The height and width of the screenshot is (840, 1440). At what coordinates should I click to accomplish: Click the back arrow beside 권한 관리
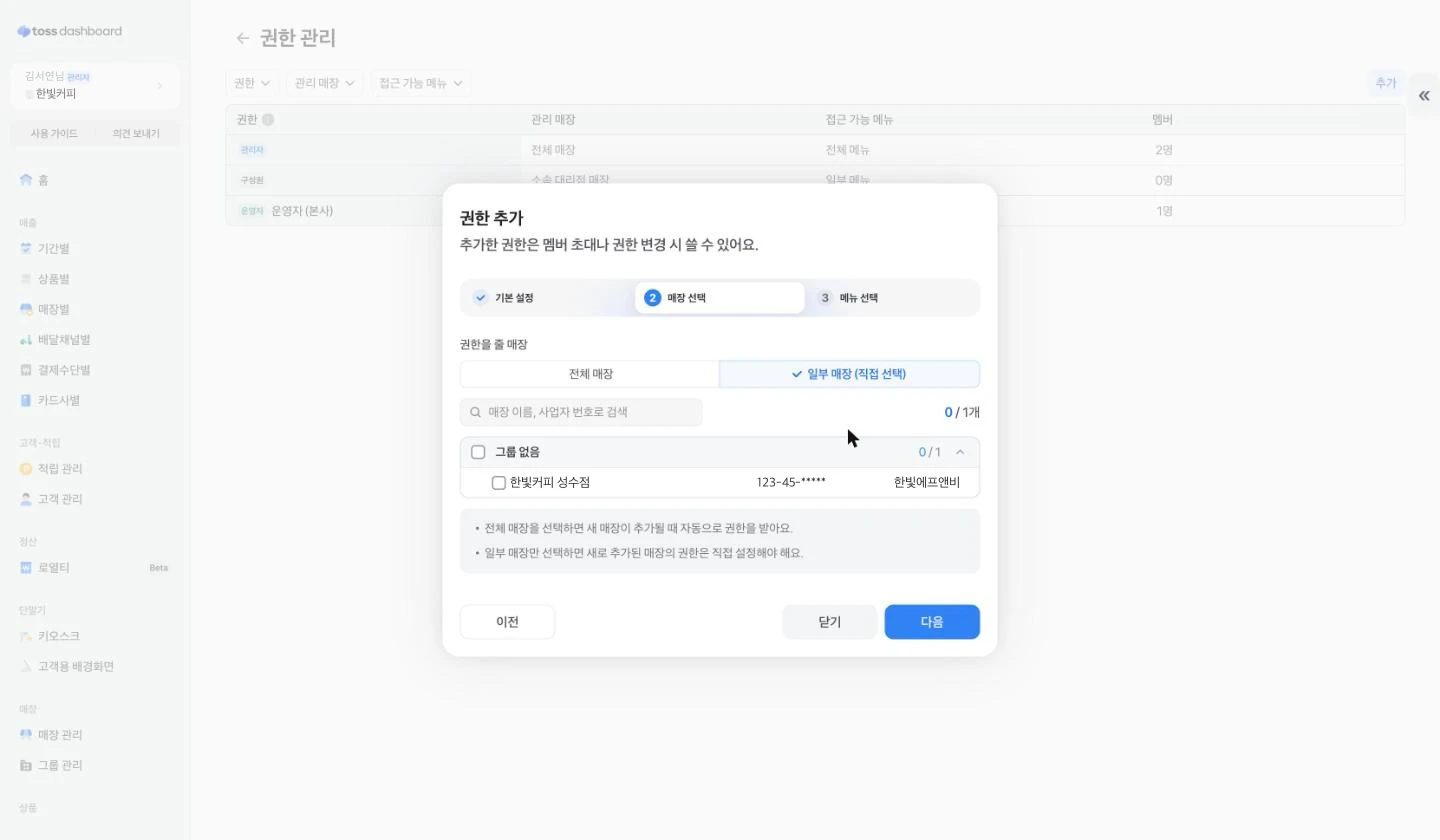pos(242,38)
